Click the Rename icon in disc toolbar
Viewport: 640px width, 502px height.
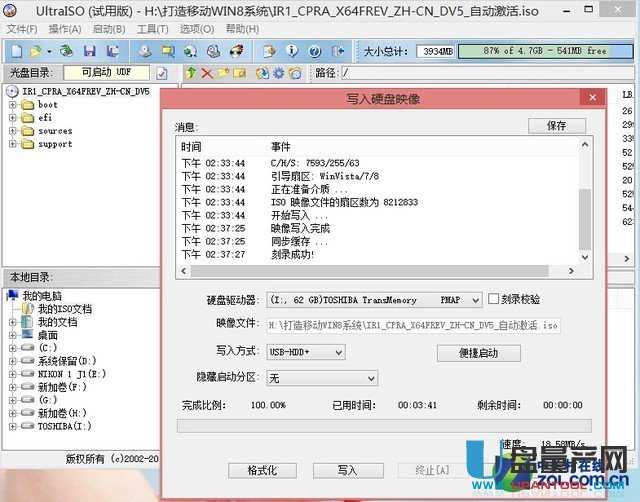(240, 73)
